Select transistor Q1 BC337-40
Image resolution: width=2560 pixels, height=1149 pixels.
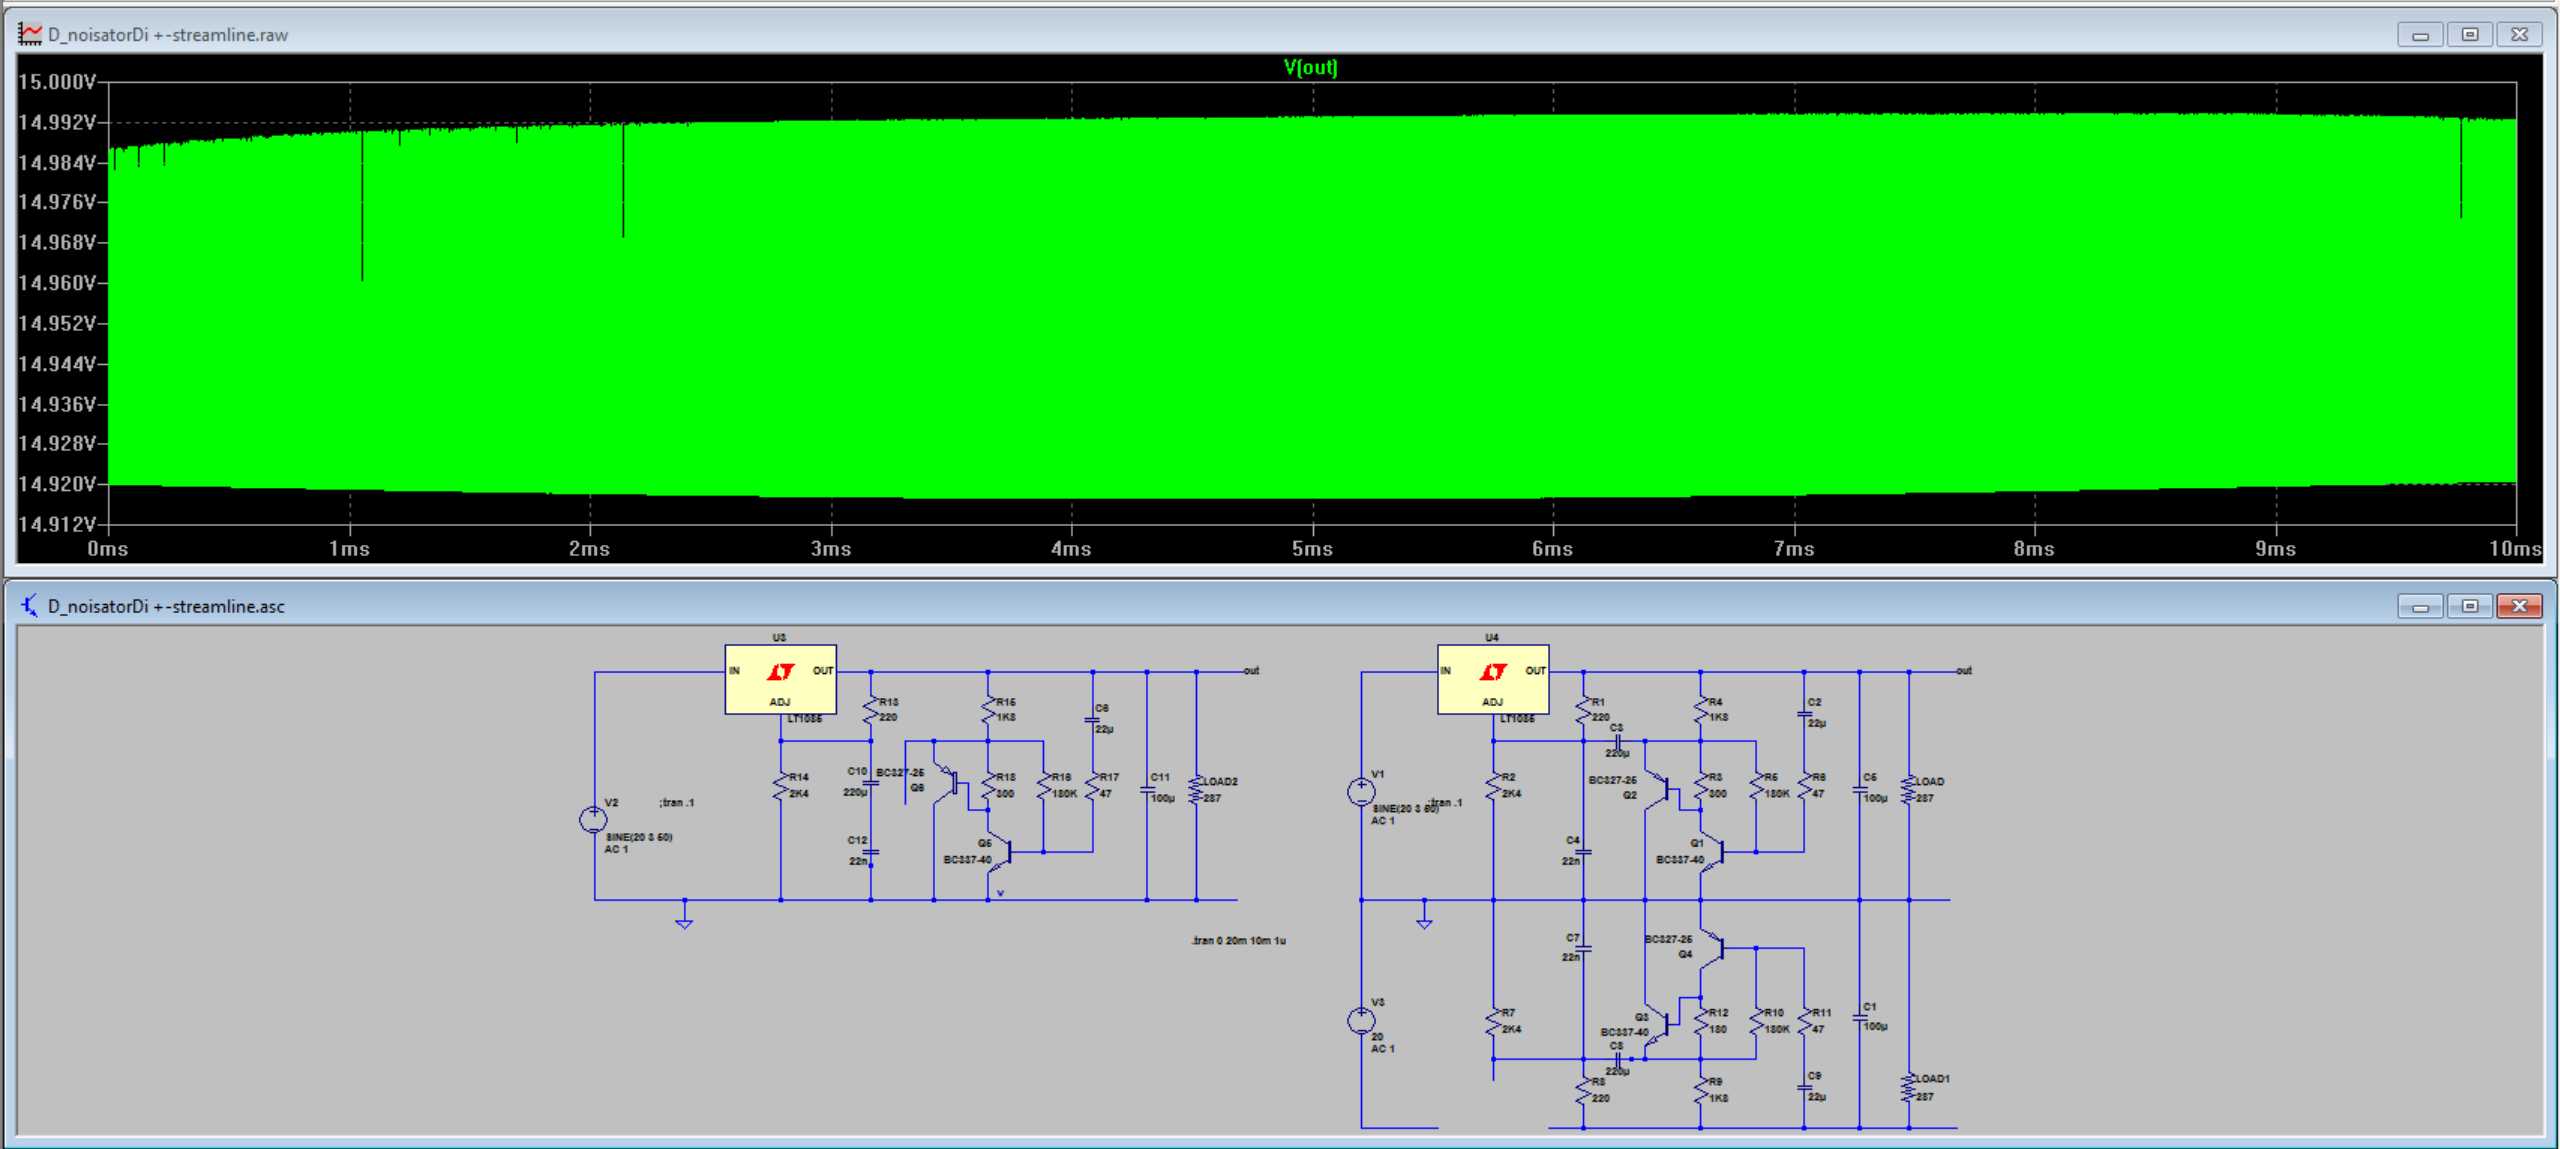(1714, 852)
